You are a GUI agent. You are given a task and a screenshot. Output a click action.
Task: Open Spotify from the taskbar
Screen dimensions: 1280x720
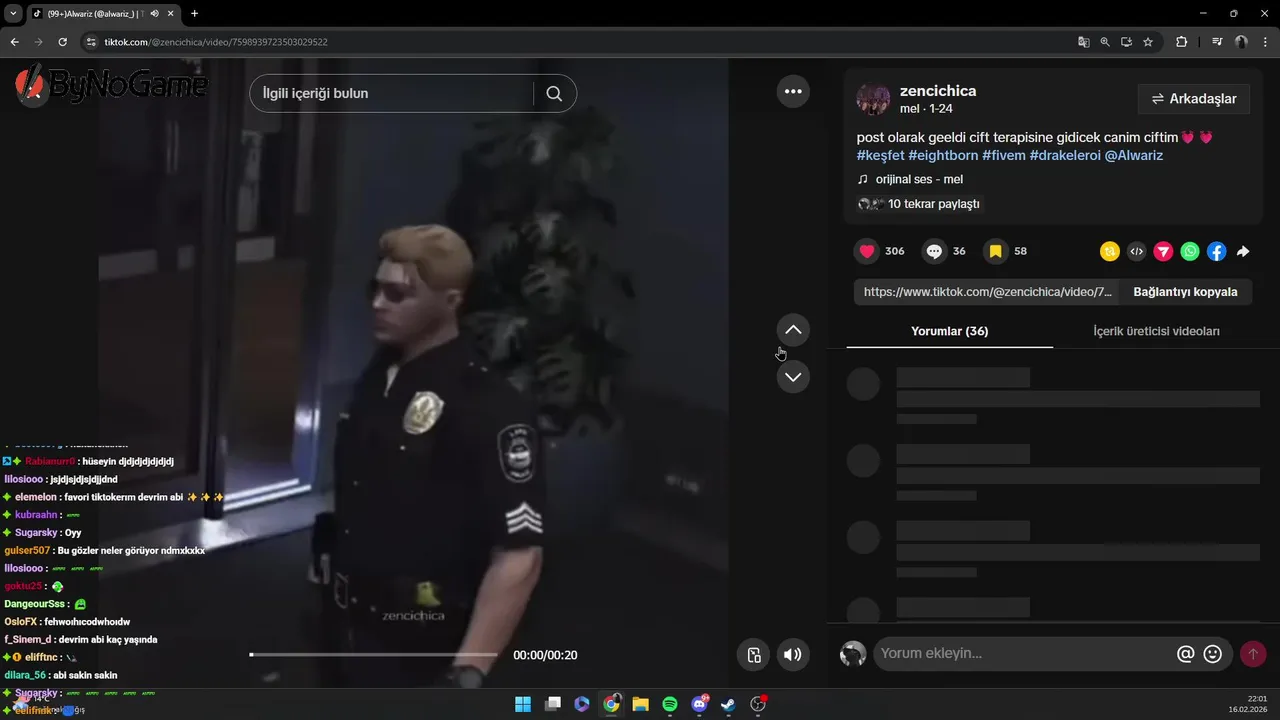[x=670, y=704]
